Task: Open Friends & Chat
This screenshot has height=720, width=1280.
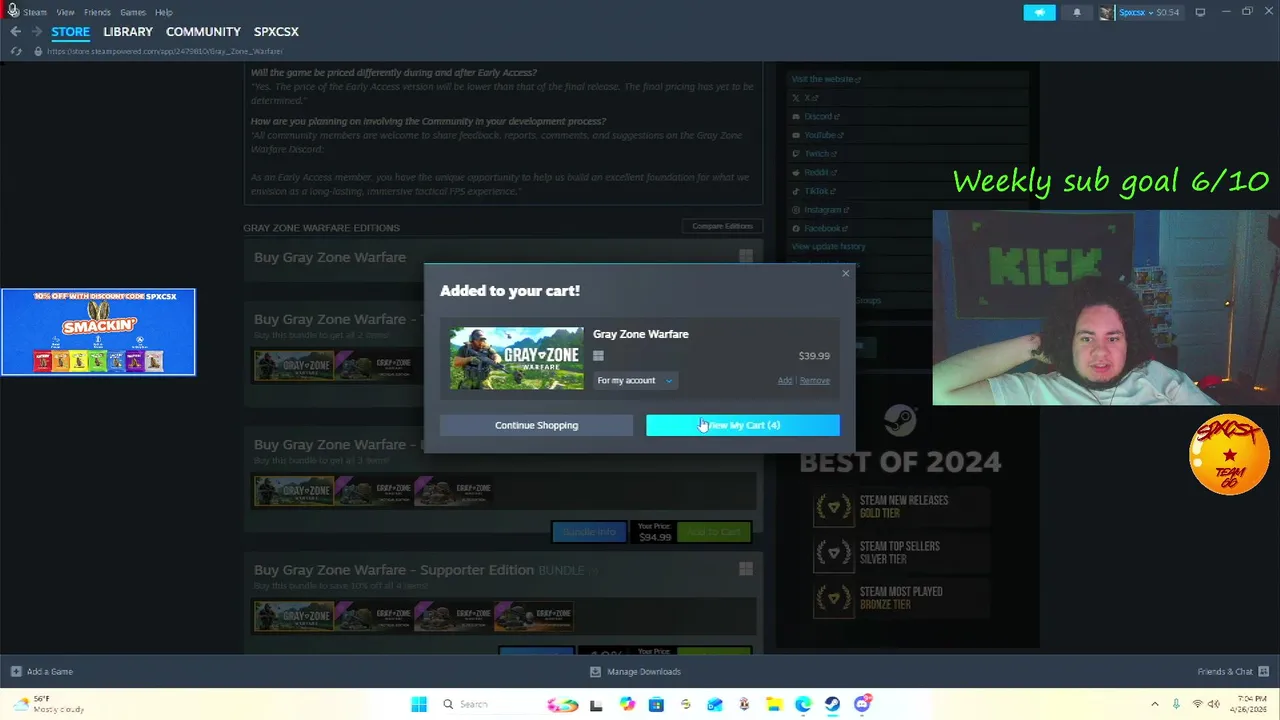Action: click(1233, 671)
